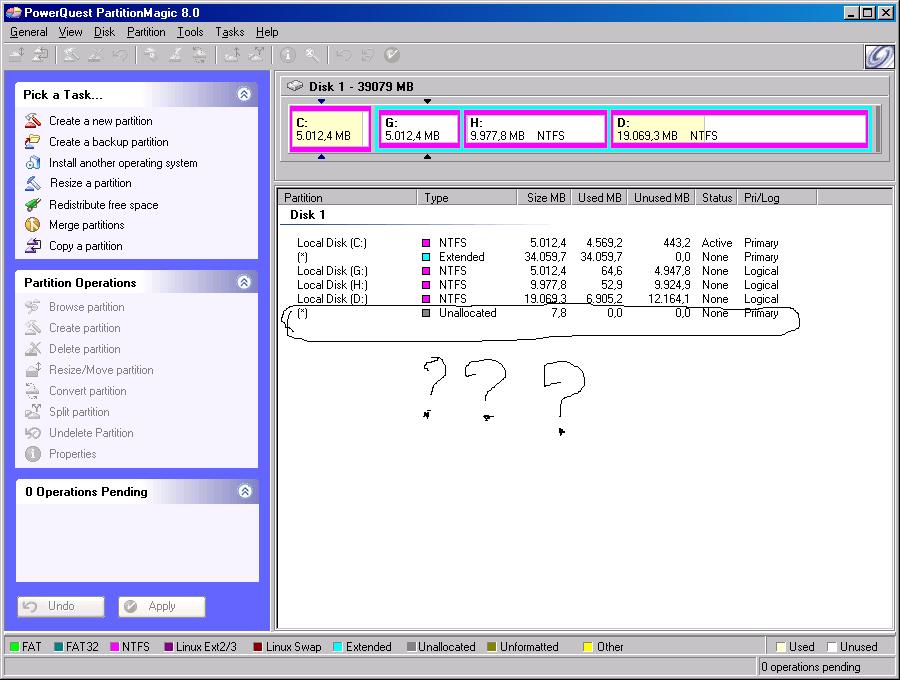Viewport: 900px width, 680px height.
Task: Click the Status column header
Action: tap(716, 197)
